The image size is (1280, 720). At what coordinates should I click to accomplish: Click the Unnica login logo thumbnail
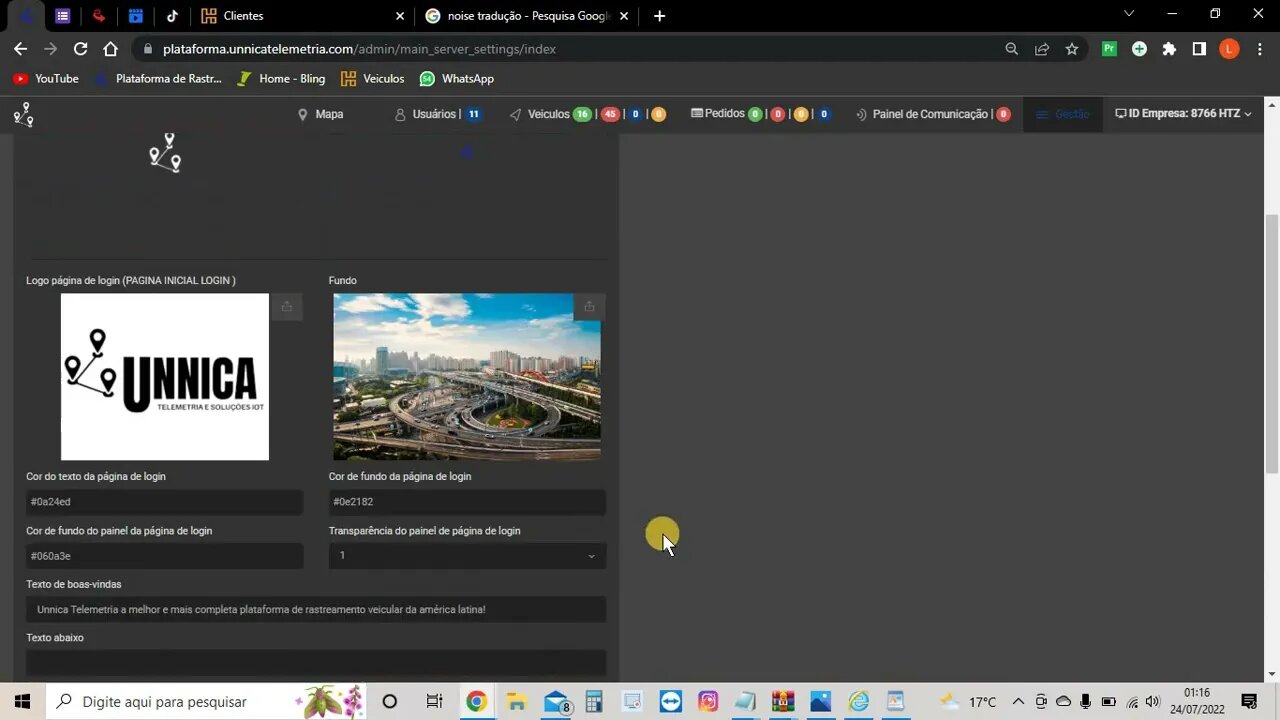point(165,377)
